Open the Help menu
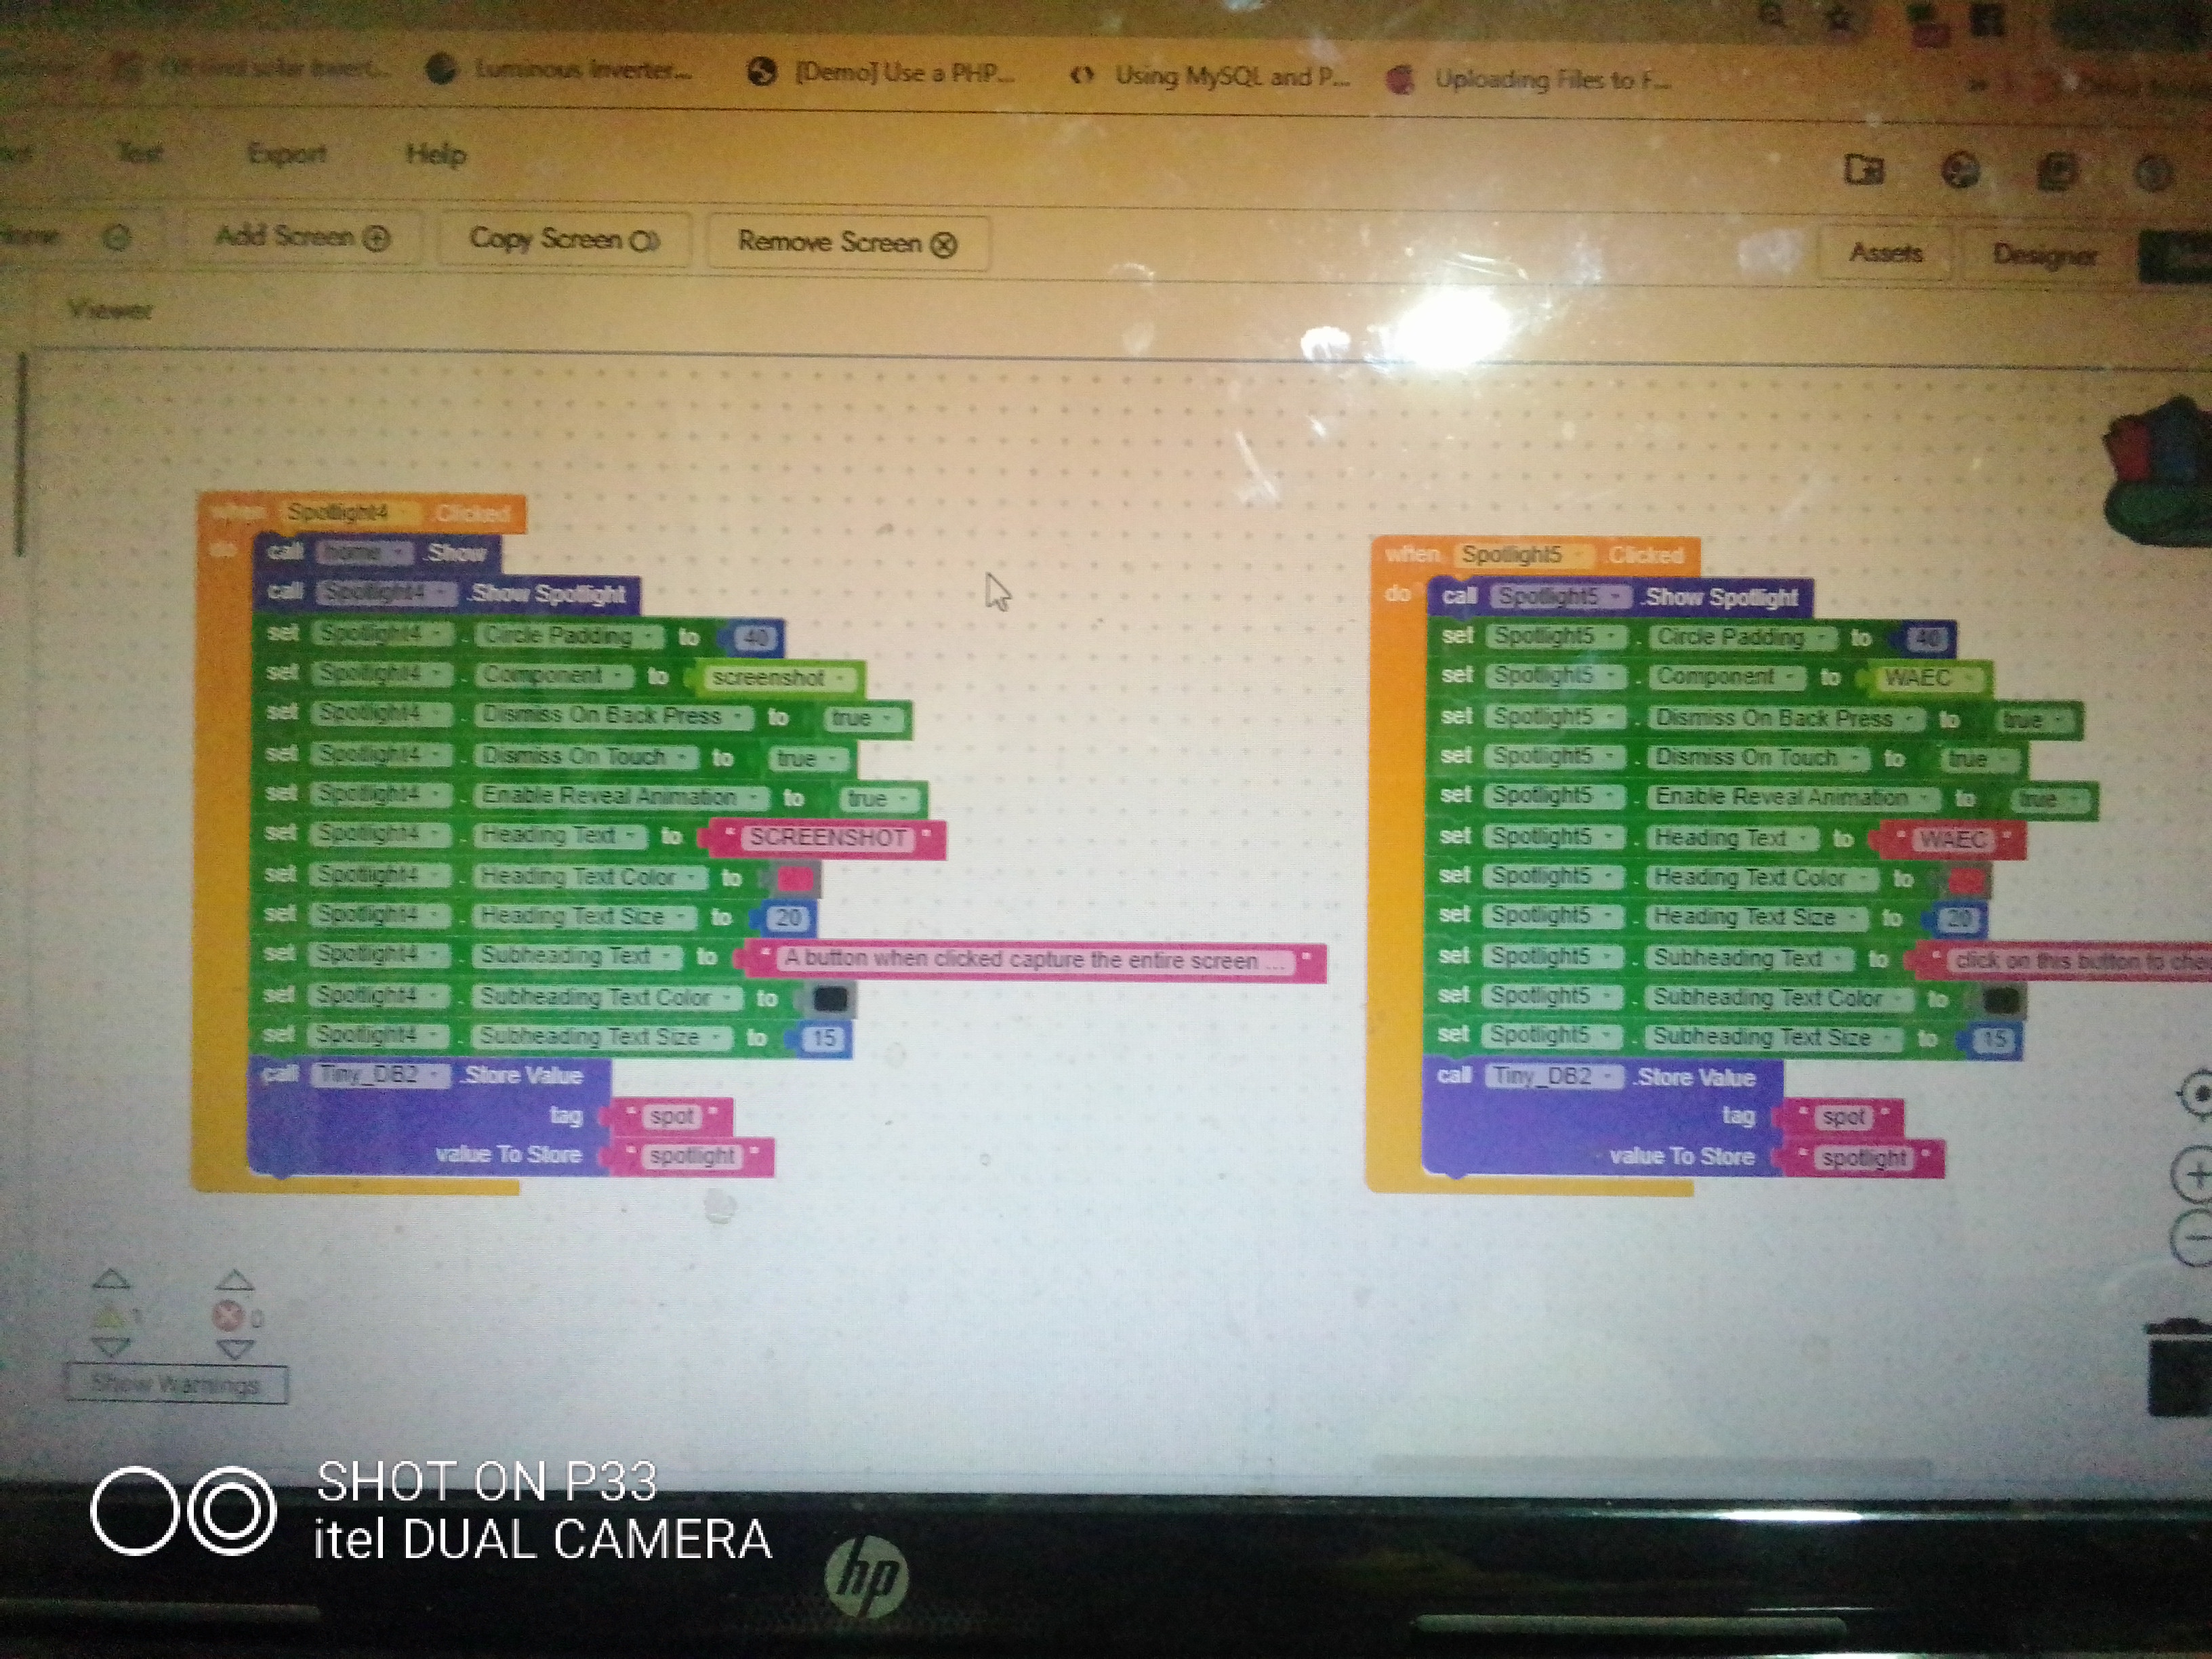The width and height of the screenshot is (2212, 1659). [x=436, y=154]
